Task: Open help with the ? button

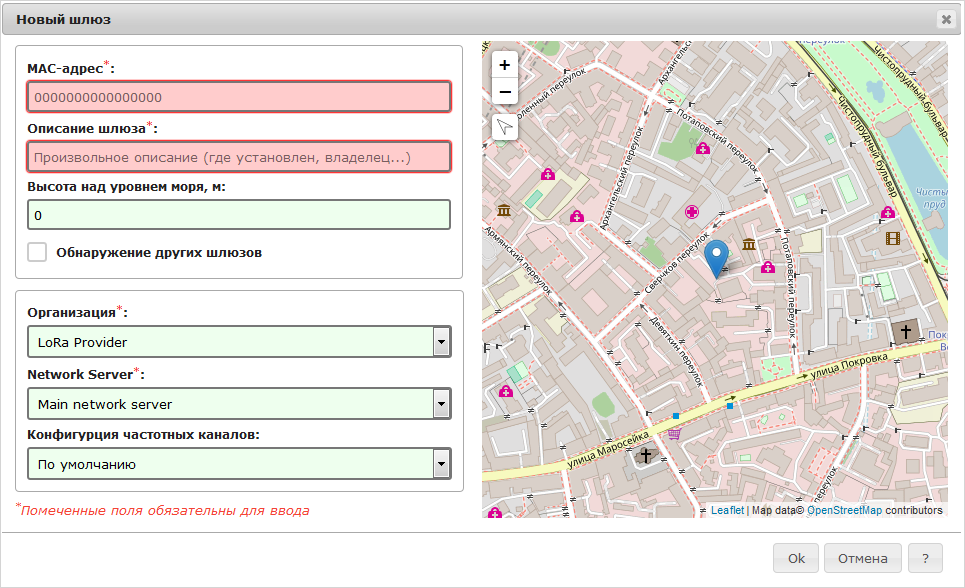Action: 926,558
